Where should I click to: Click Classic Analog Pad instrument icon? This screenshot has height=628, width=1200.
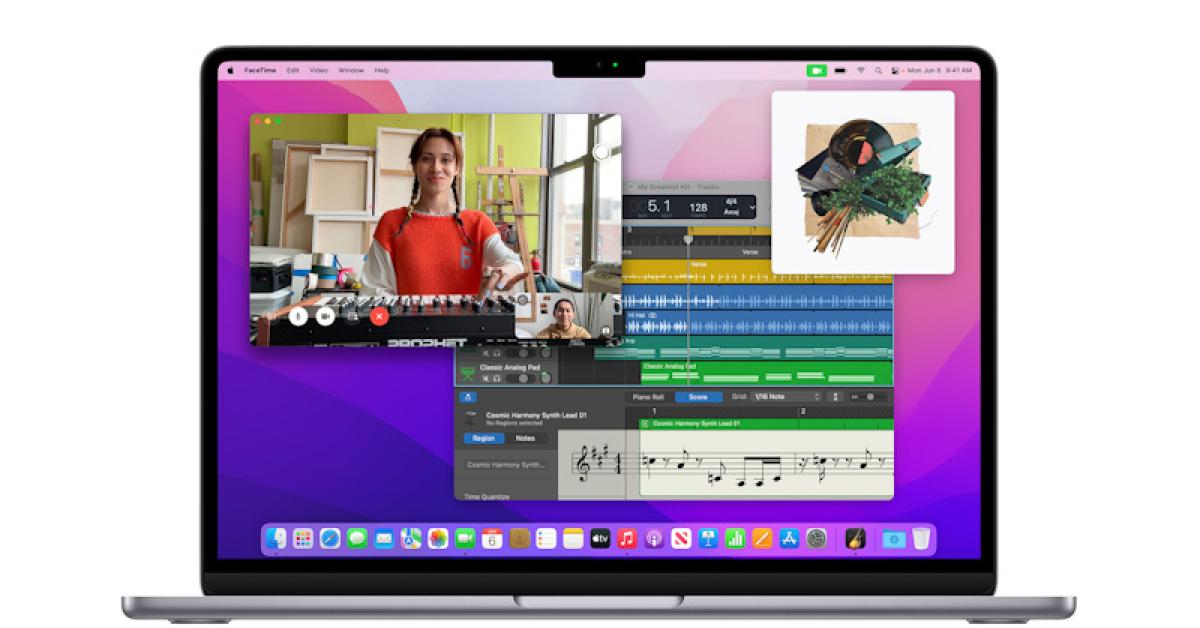click(x=467, y=374)
